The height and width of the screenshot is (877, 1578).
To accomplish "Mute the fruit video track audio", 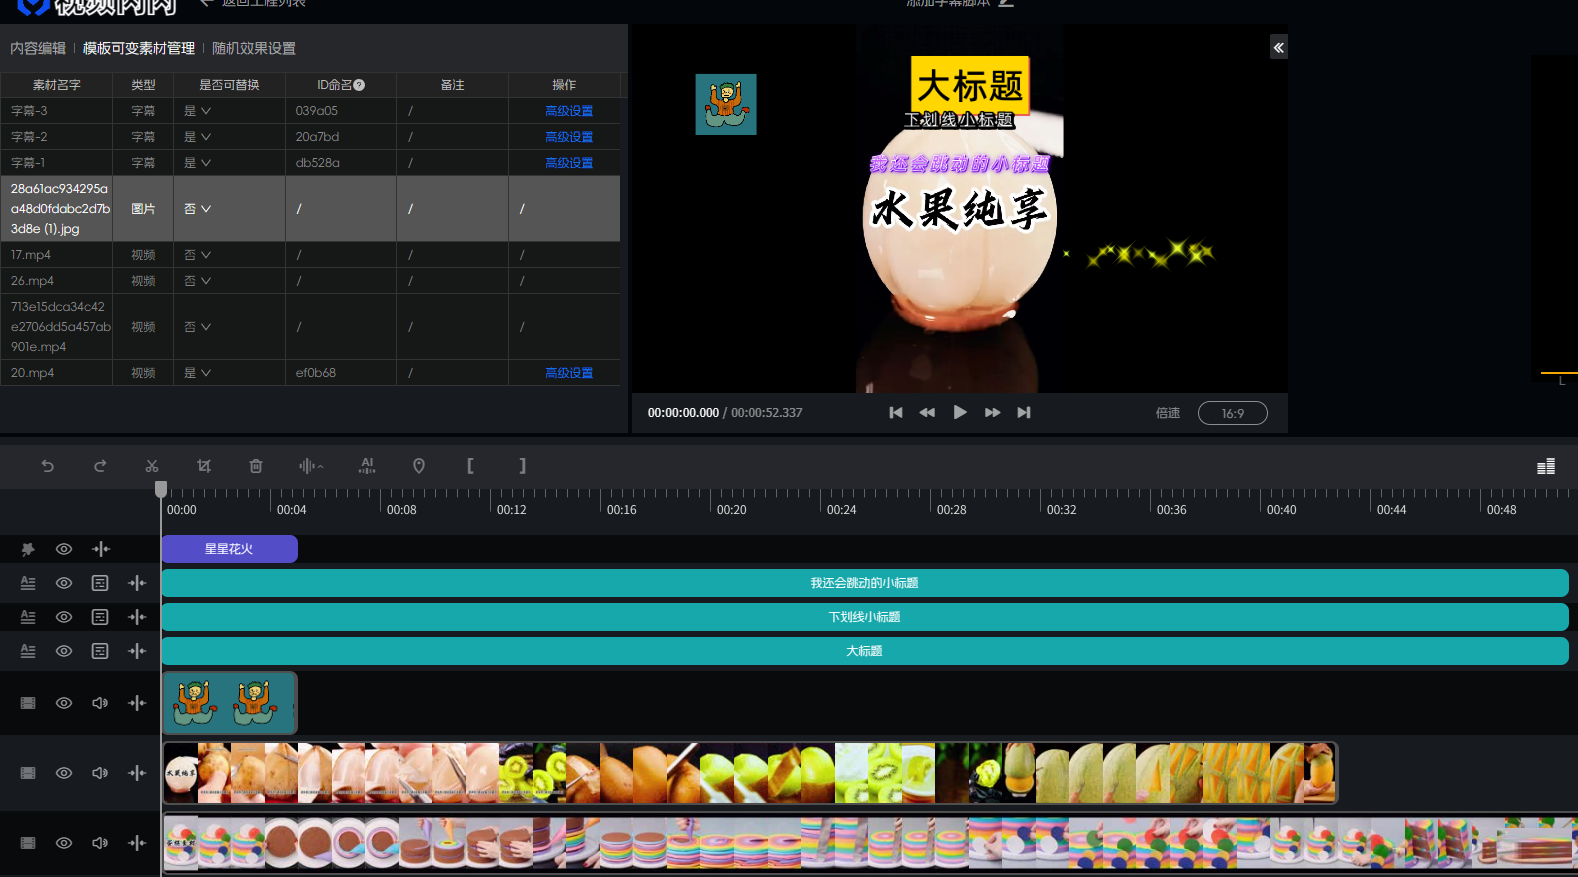I will 100,773.
